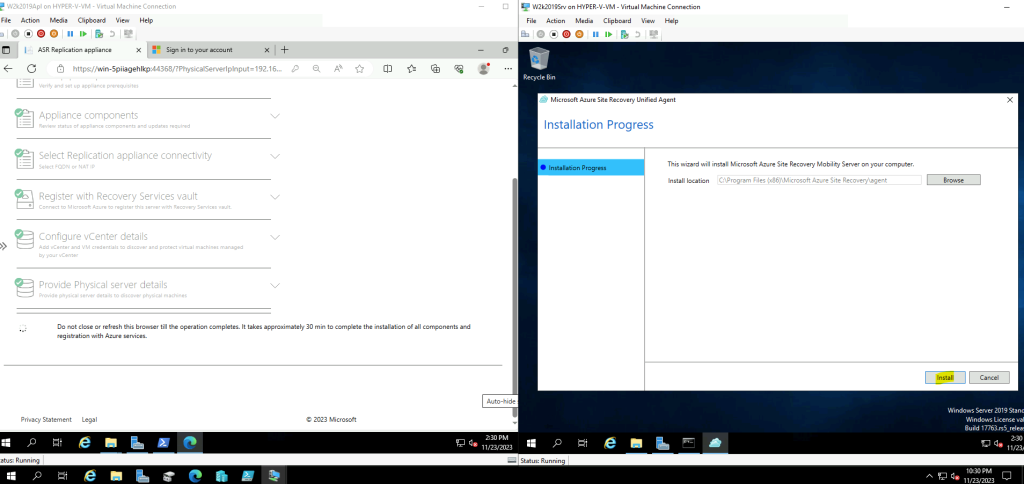Open Edge Settings and more menu
Image resolution: width=1024 pixels, height=484 pixels.
(507, 69)
